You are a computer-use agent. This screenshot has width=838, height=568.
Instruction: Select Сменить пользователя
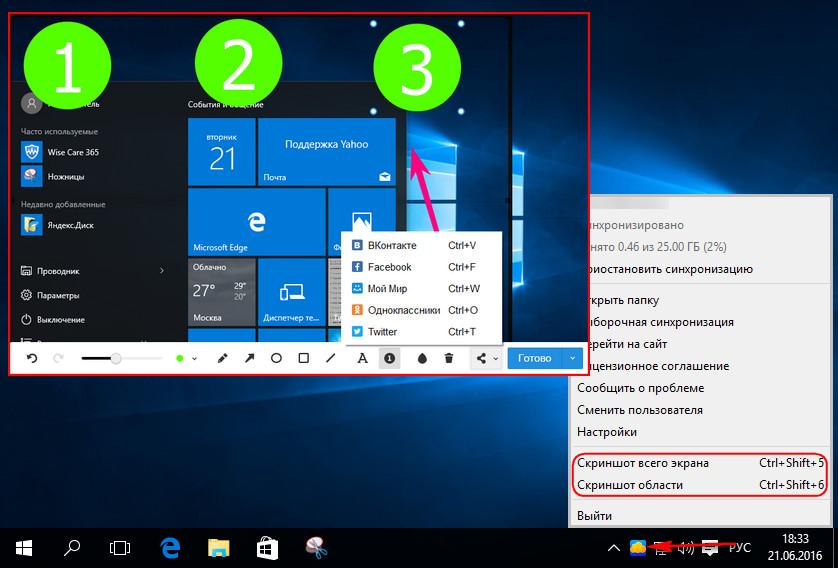tap(700, 410)
